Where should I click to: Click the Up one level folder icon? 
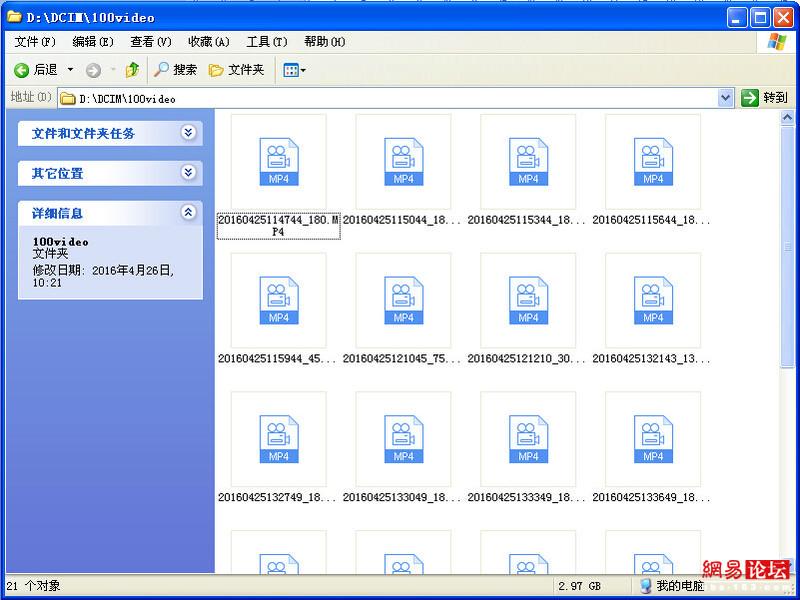click(133, 70)
